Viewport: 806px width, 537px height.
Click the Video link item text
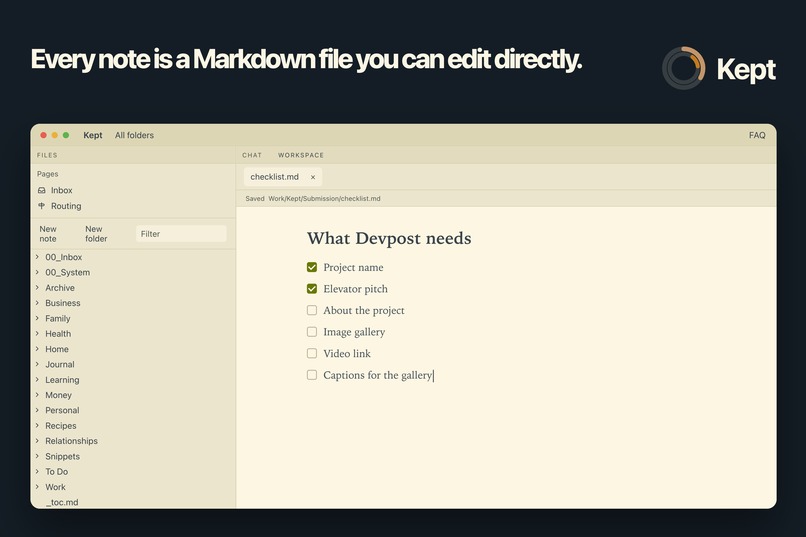[x=347, y=354]
